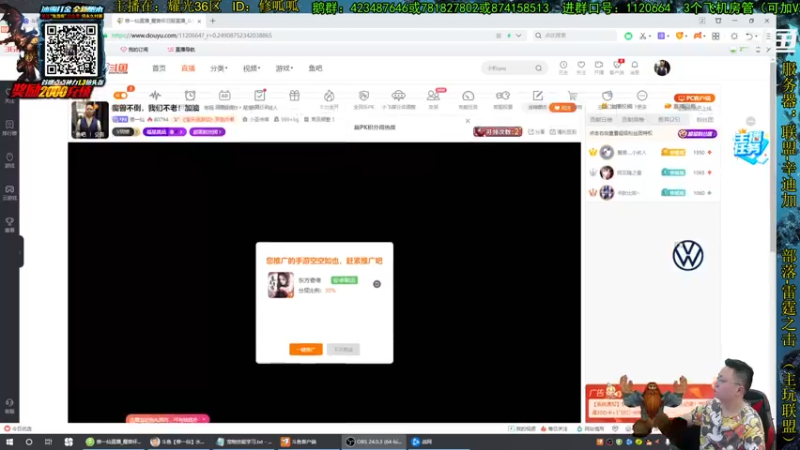Open the streamer avatar thumbnail
800x450 pixels.
pyautogui.click(x=90, y=120)
